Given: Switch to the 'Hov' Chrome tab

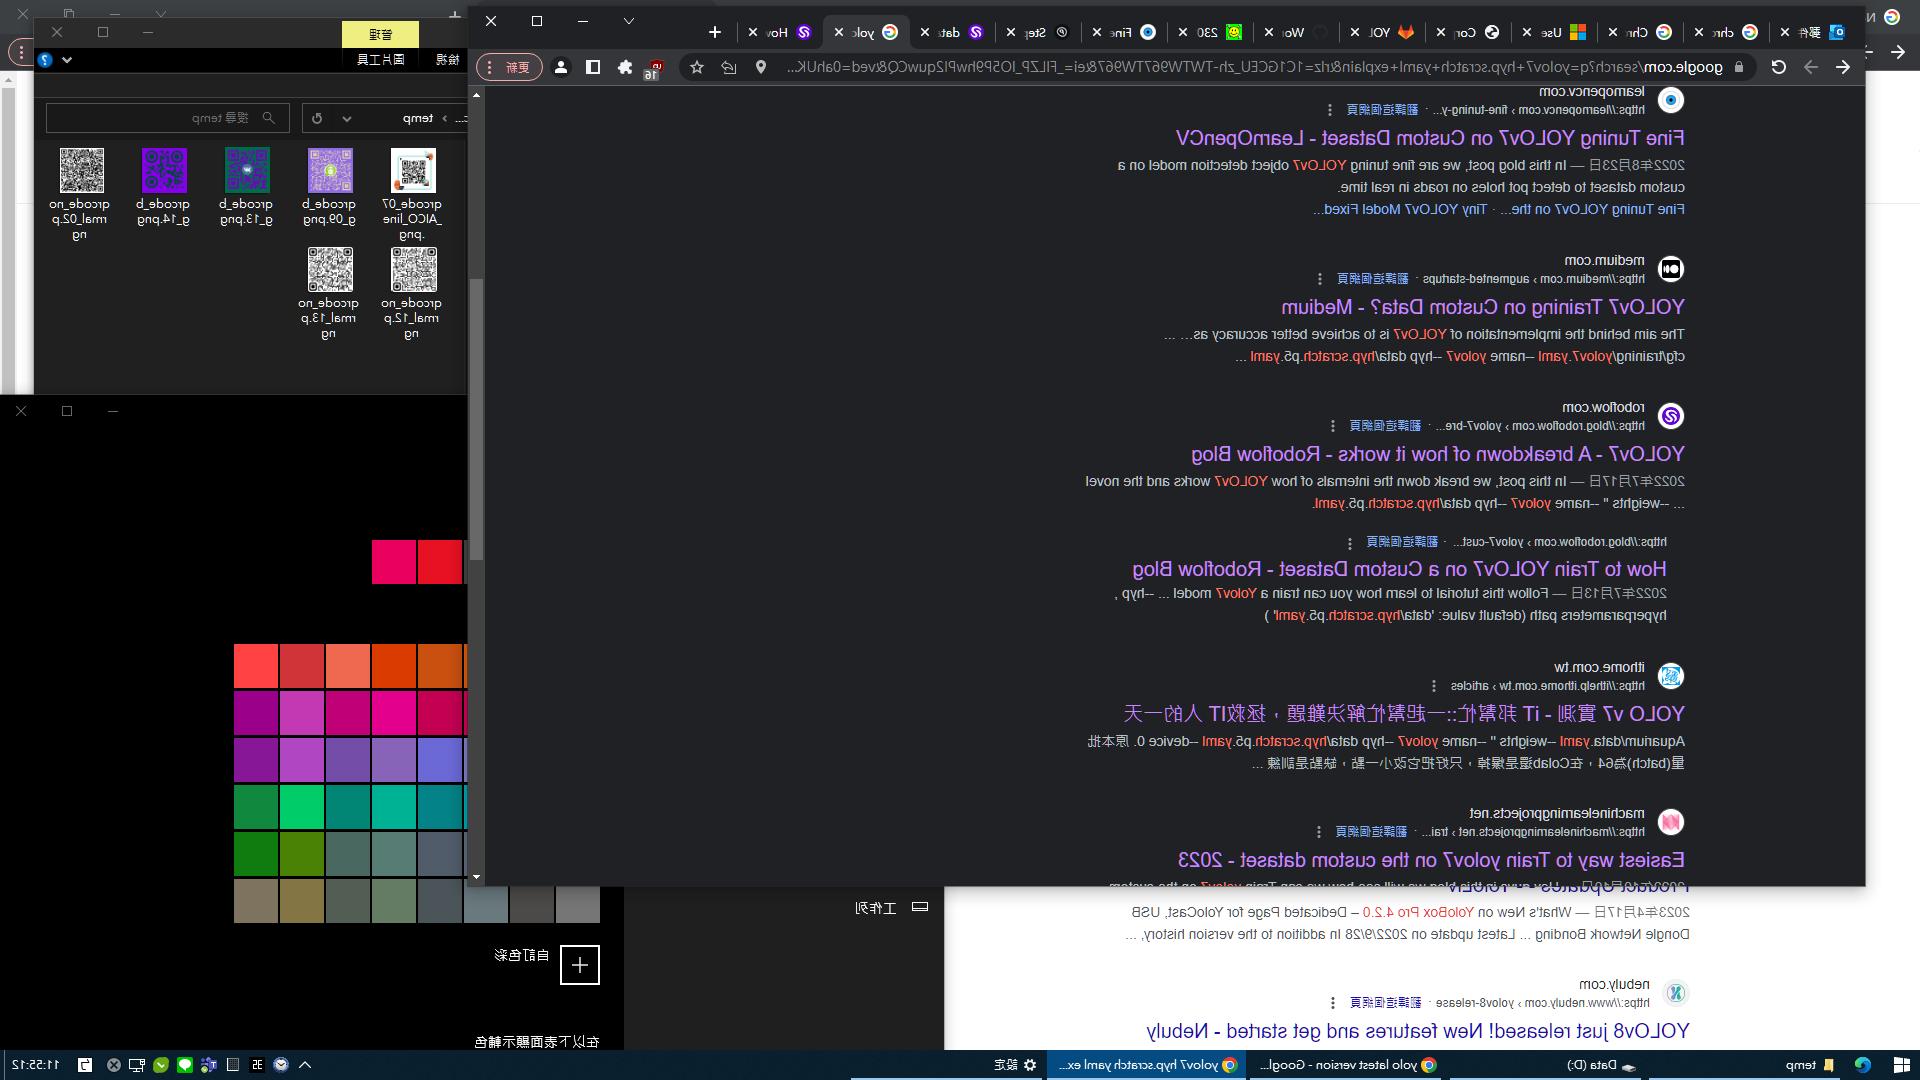Looking at the screenshot, I should click(x=780, y=32).
